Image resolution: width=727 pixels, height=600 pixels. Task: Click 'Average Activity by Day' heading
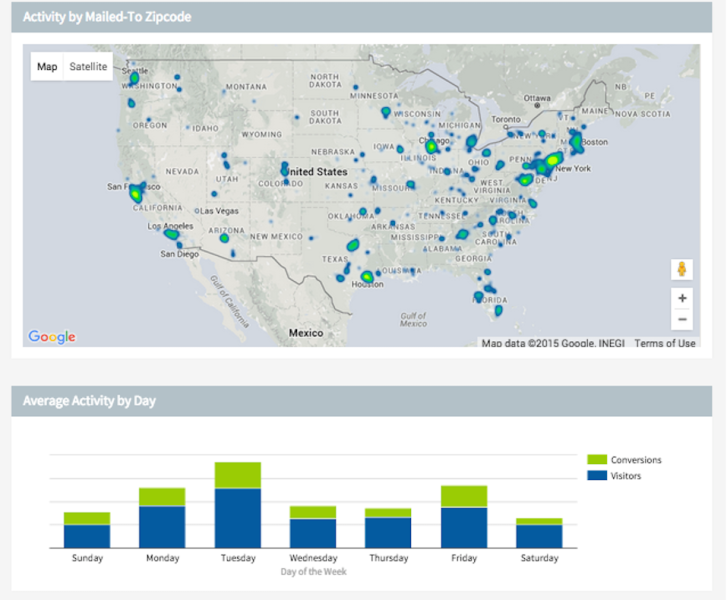[89, 401]
